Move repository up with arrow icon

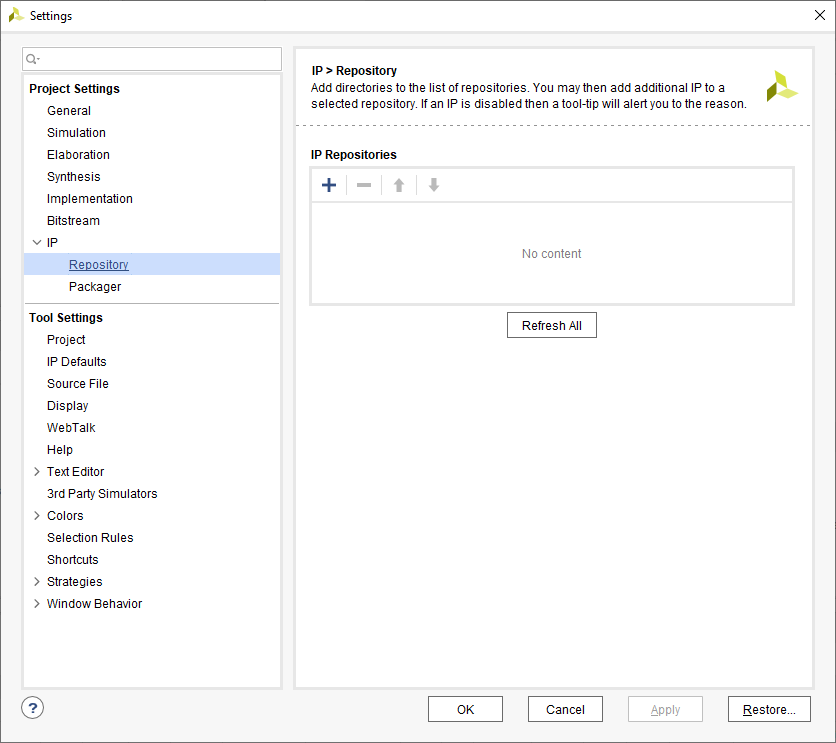click(399, 185)
